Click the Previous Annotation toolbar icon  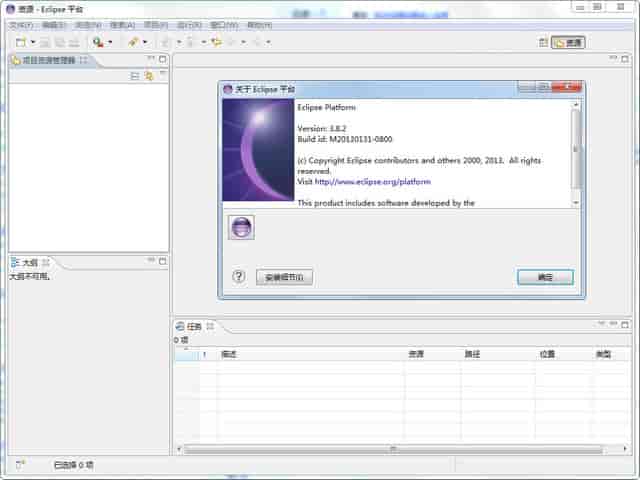point(190,42)
